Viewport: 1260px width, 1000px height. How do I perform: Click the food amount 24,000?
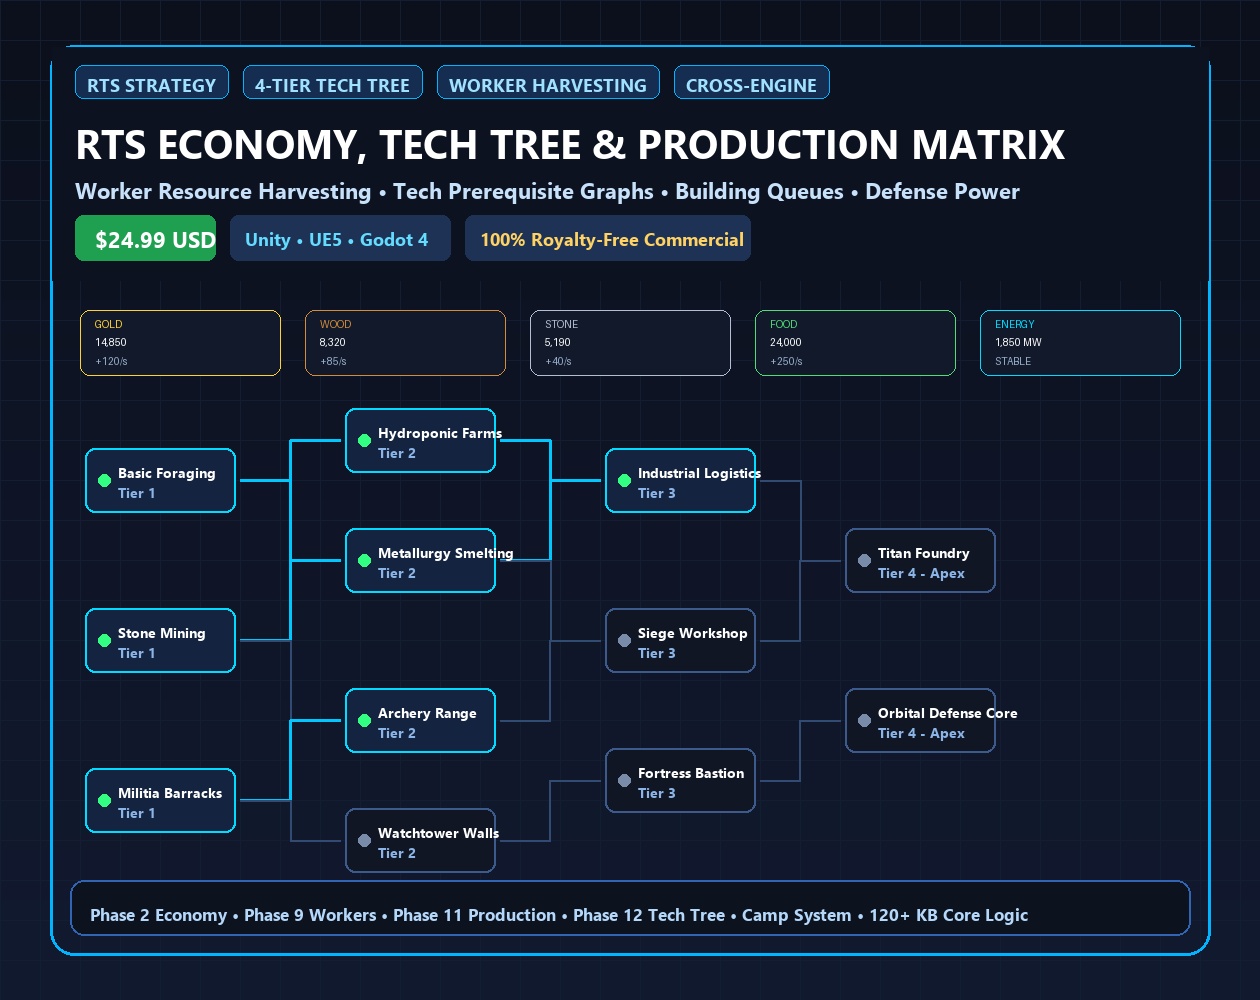786,342
